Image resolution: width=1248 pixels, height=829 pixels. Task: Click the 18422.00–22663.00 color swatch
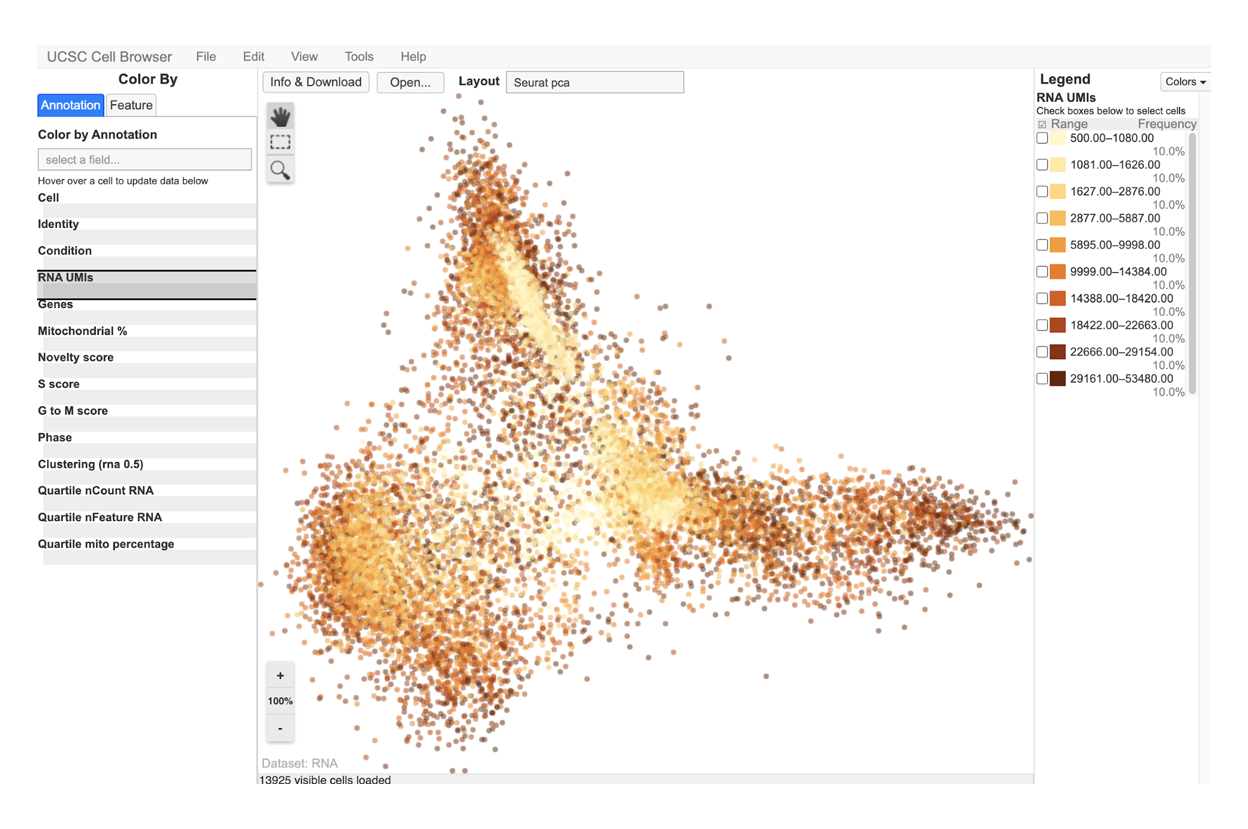tap(1057, 326)
